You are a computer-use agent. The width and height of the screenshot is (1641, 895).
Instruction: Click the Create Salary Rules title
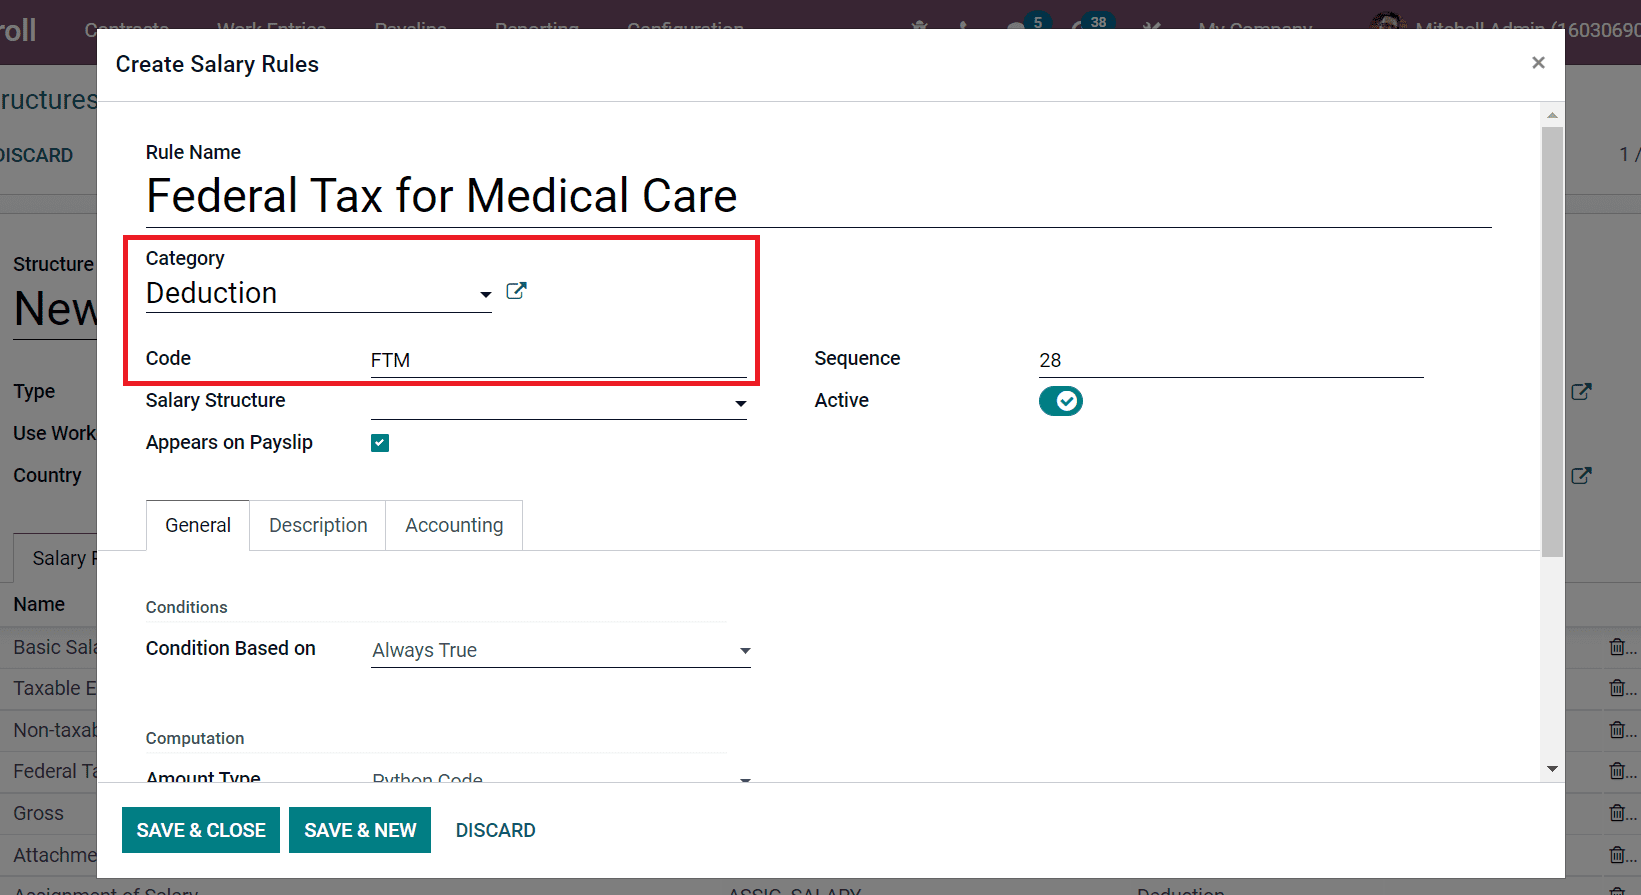(x=217, y=64)
